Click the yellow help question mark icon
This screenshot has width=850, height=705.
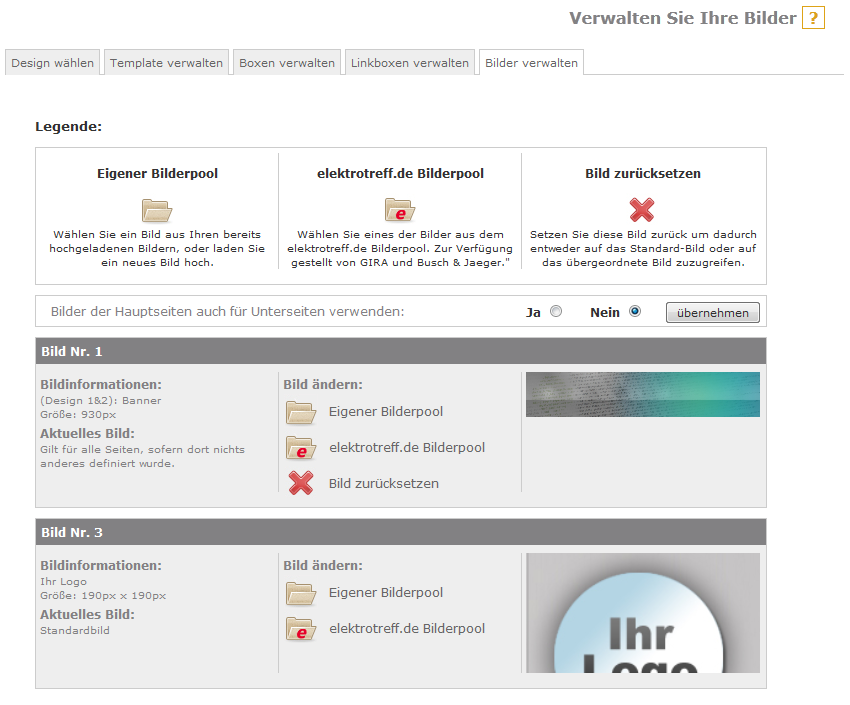coord(813,18)
